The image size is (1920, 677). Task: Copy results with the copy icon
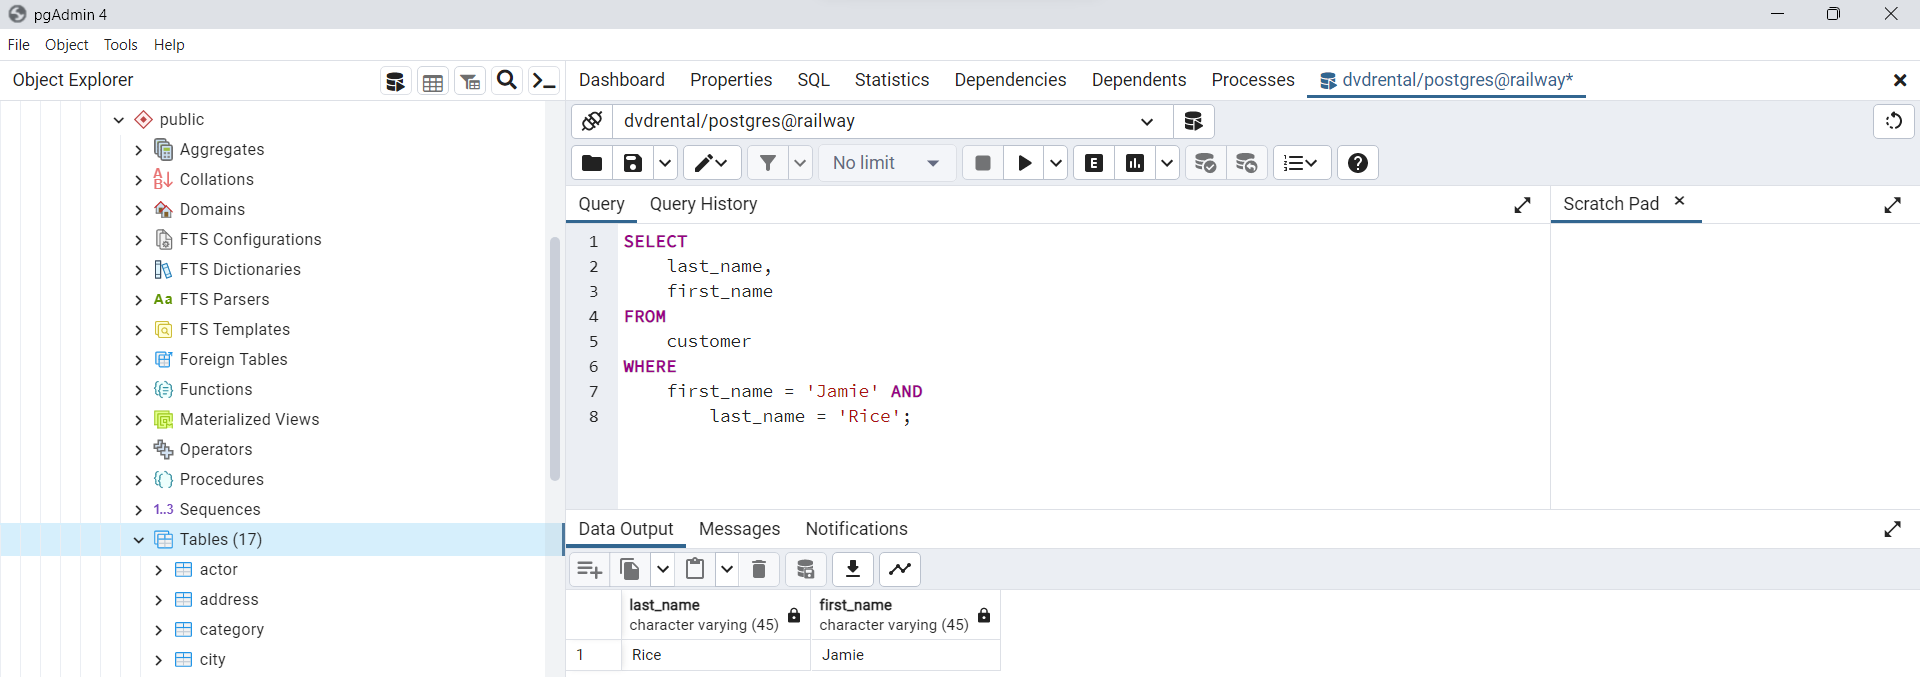coord(630,569)
